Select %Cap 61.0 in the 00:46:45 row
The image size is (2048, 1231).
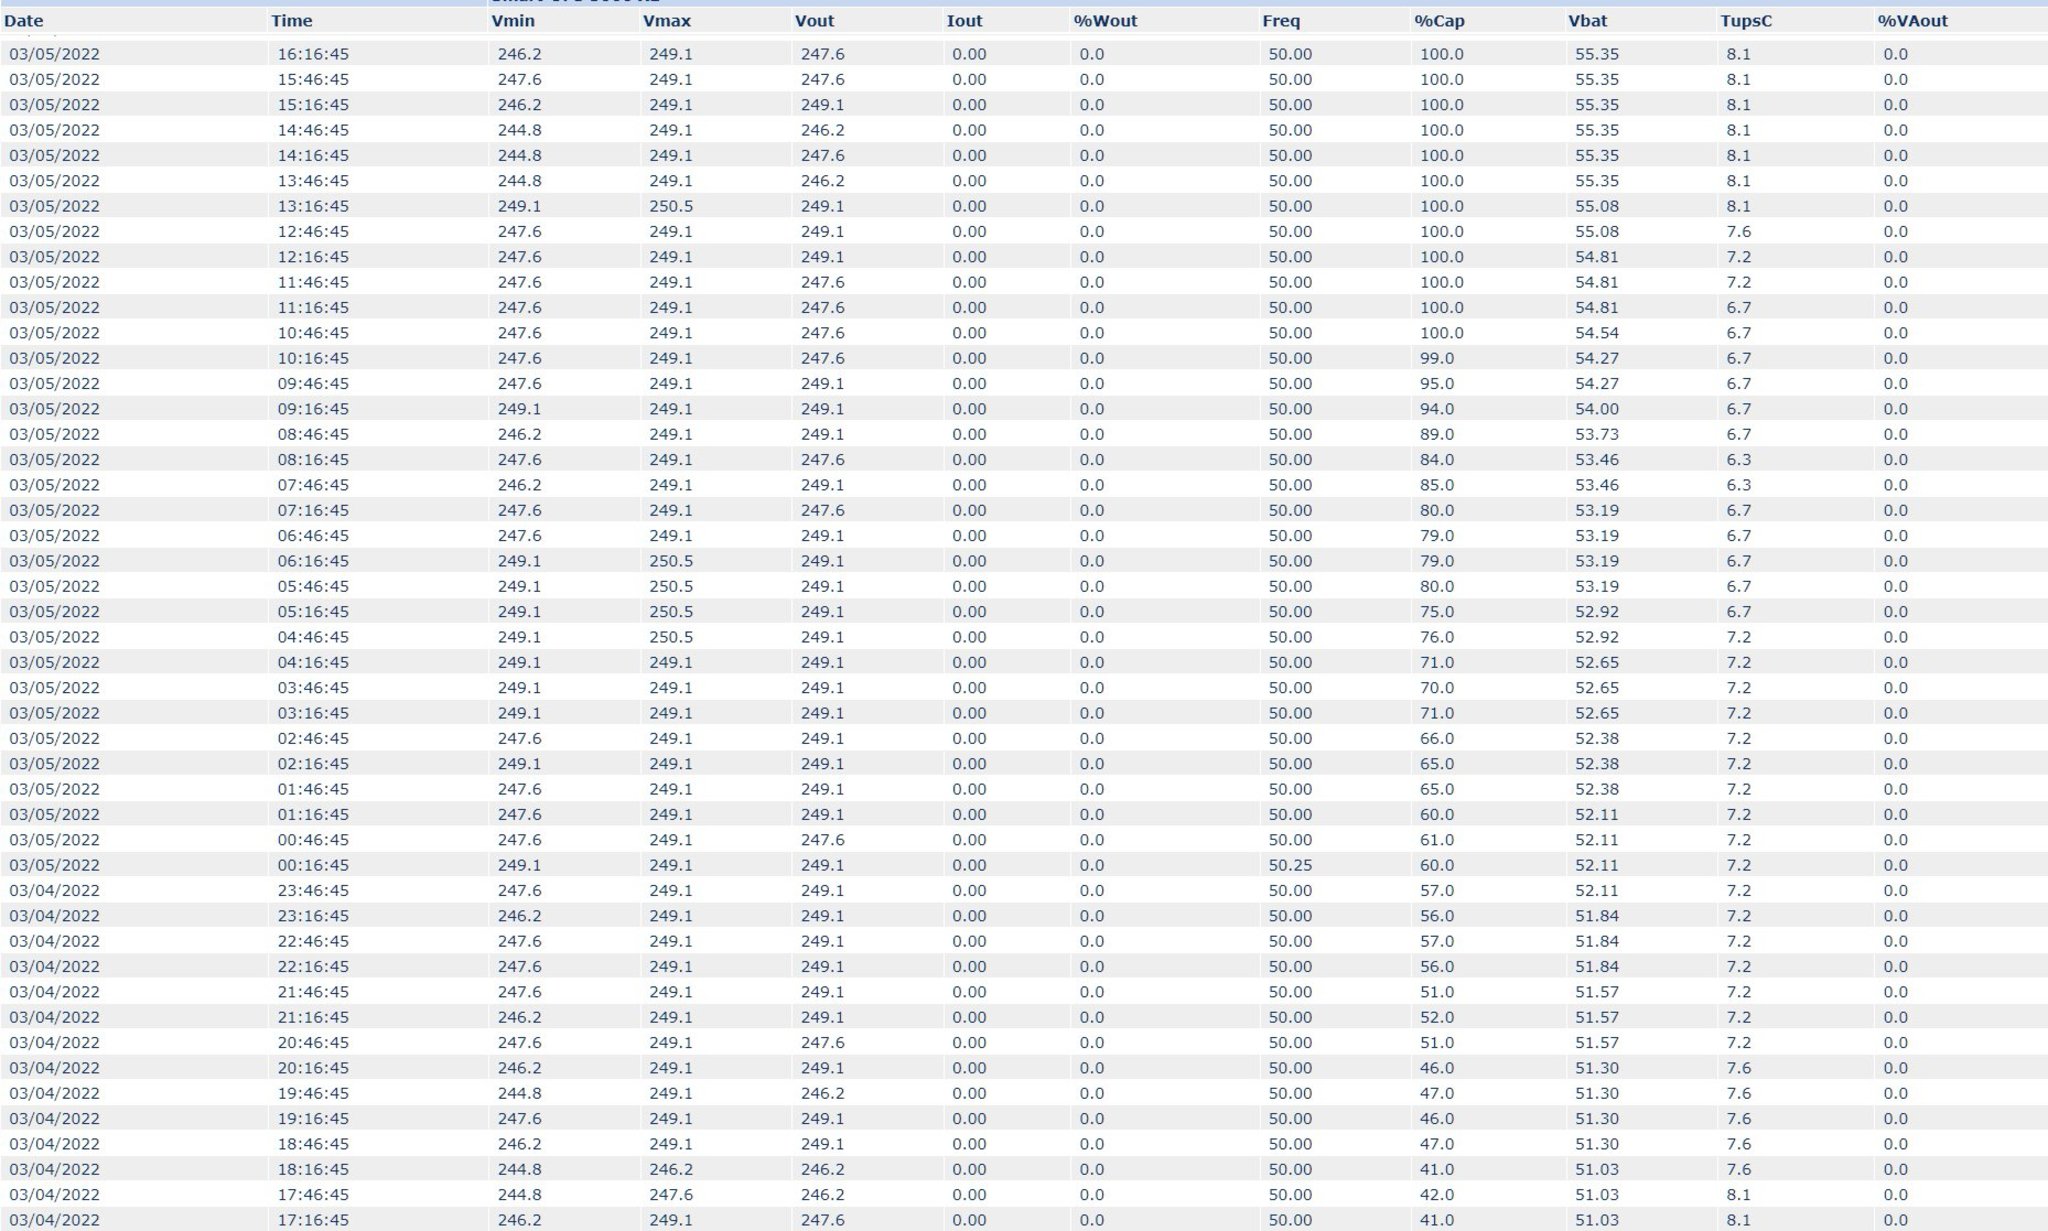(1437, 840)
